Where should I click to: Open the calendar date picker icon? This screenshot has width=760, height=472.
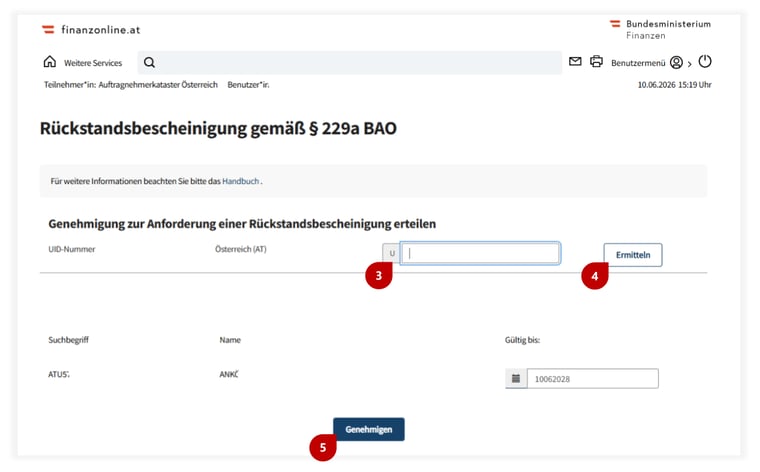[x=516, y=378]
